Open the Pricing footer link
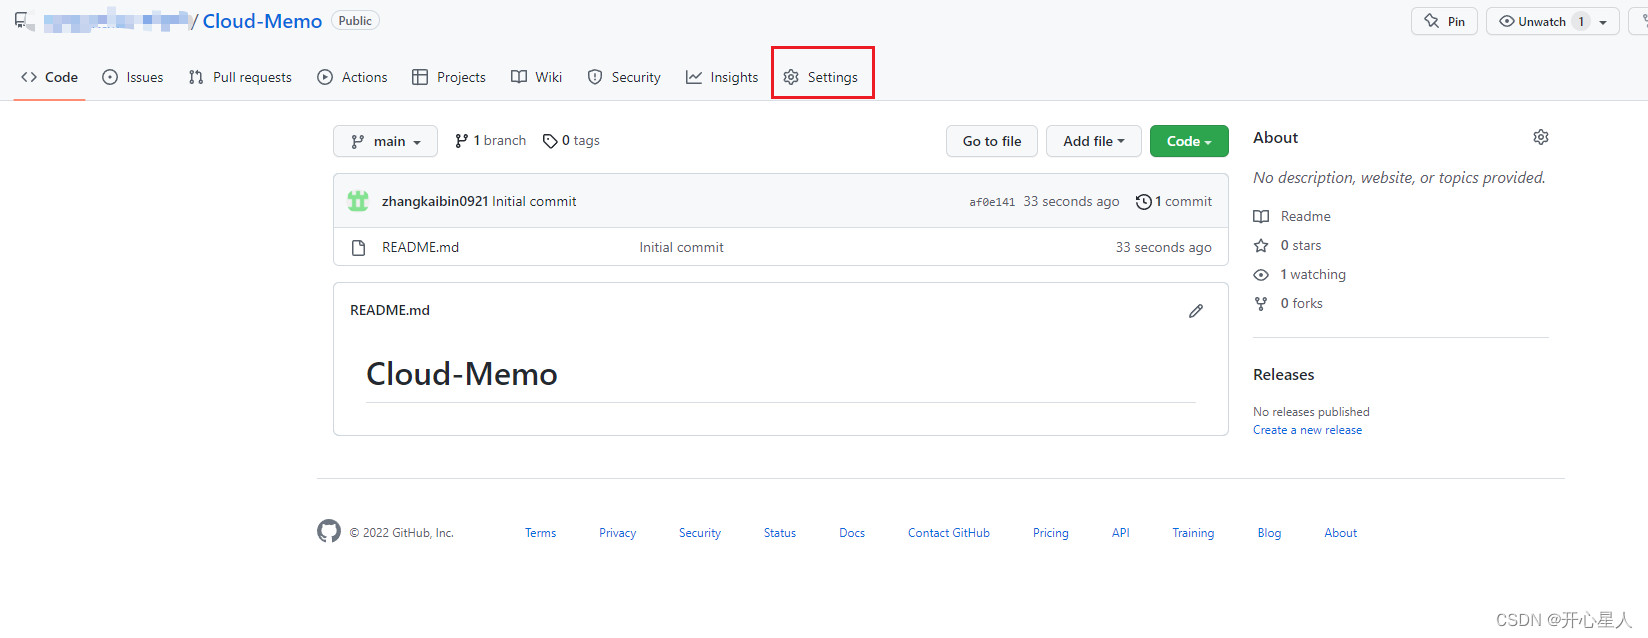Image resolution: width=1648 pixels, height=638 pixels. (1051, 533)
